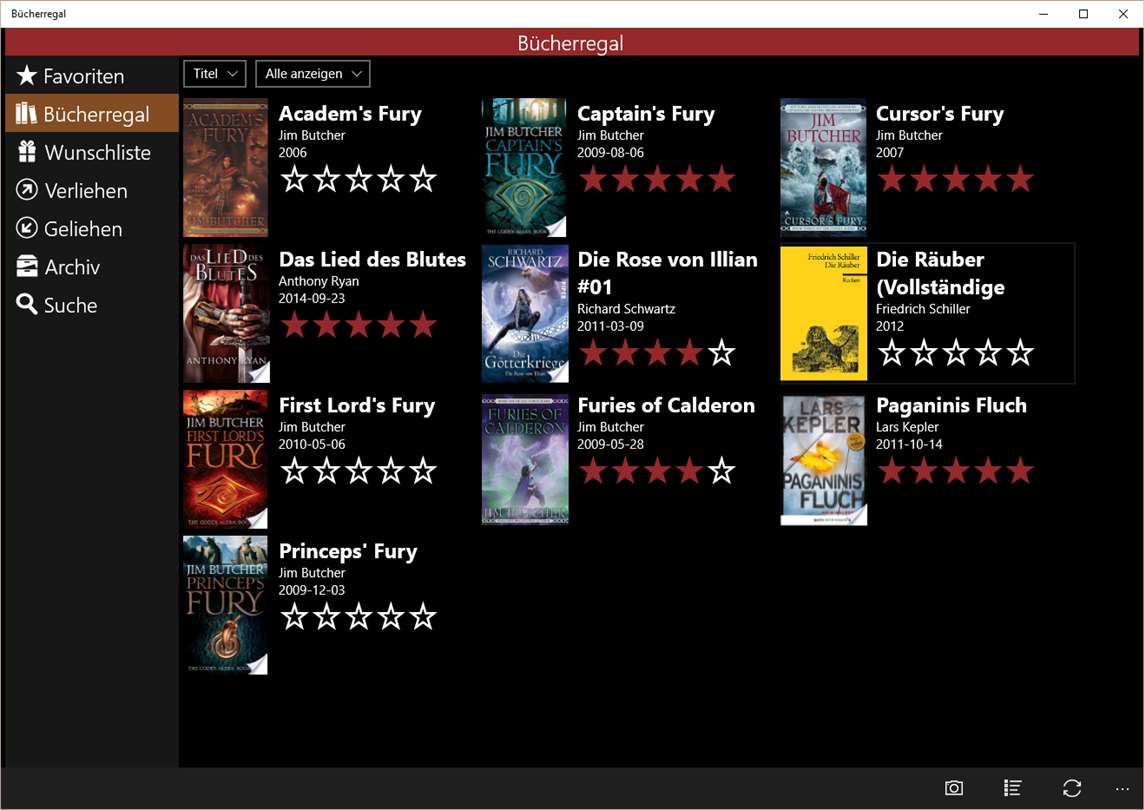The image size is (1144, 810).
Task: Open Favoriten star icon in sidebar
Action: point(27,75)
